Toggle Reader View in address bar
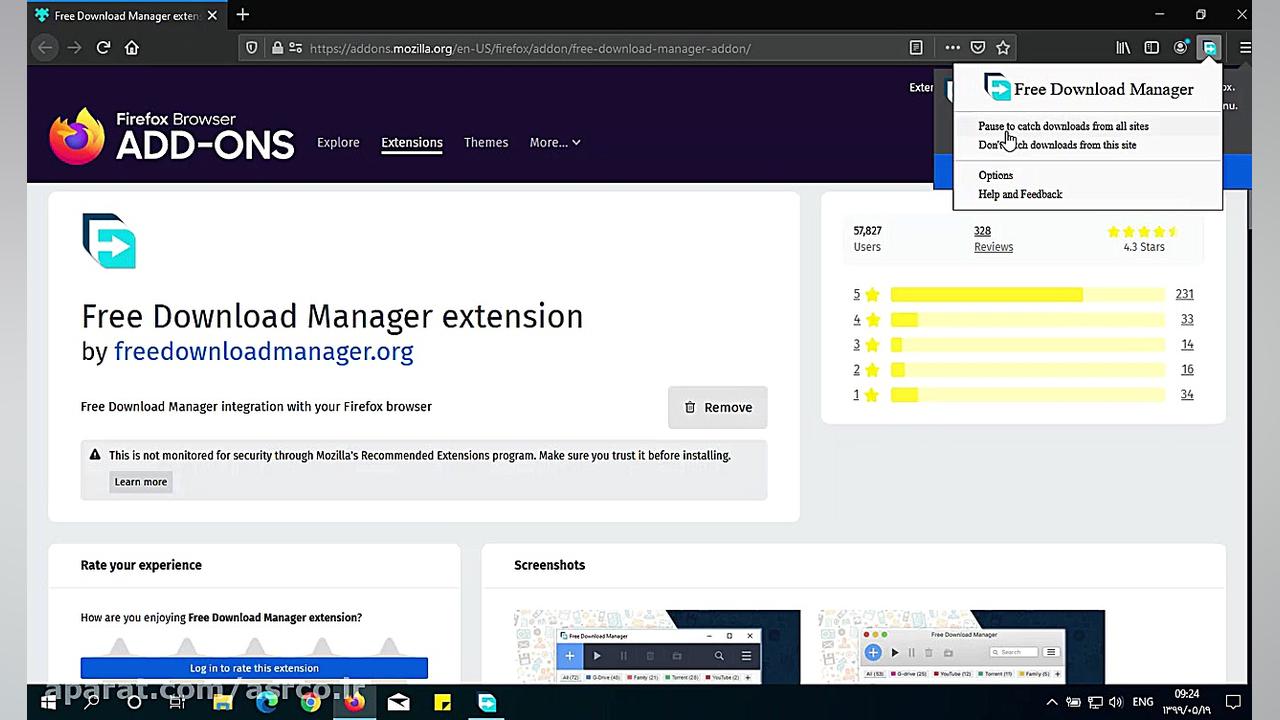The height and width of the screenshot is (720, 1280). [916, 47]
